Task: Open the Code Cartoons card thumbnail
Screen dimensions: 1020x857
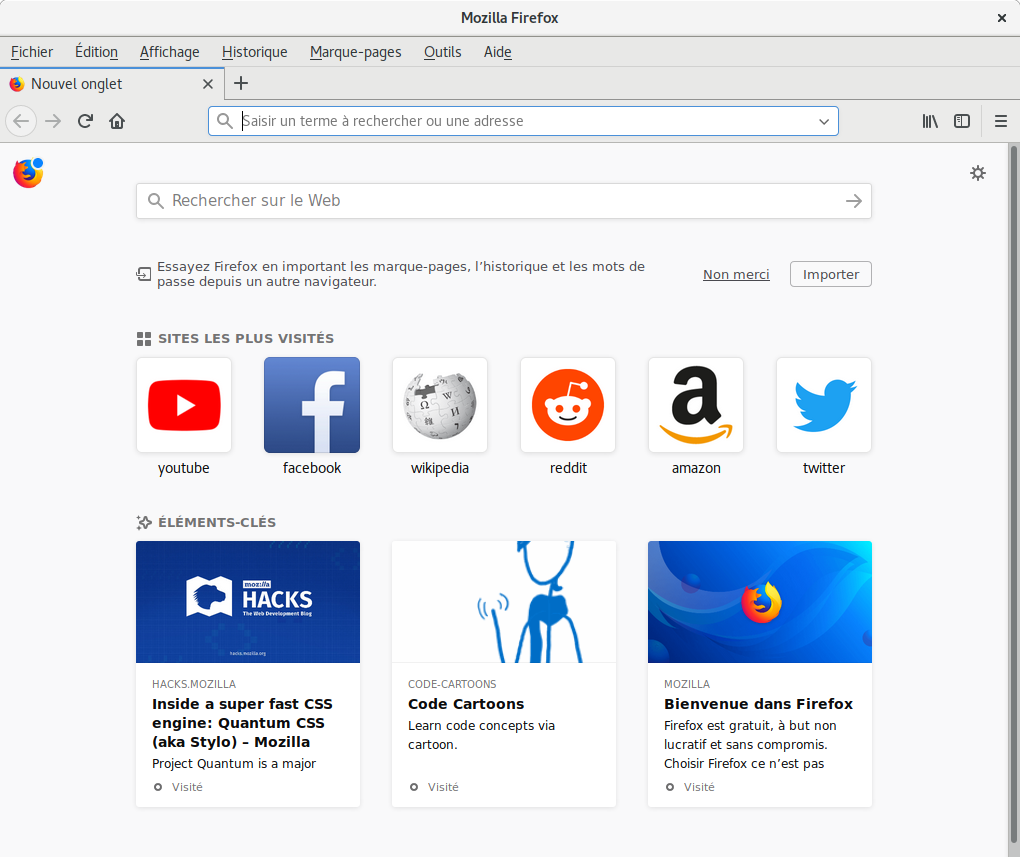Action: [504, 602]
